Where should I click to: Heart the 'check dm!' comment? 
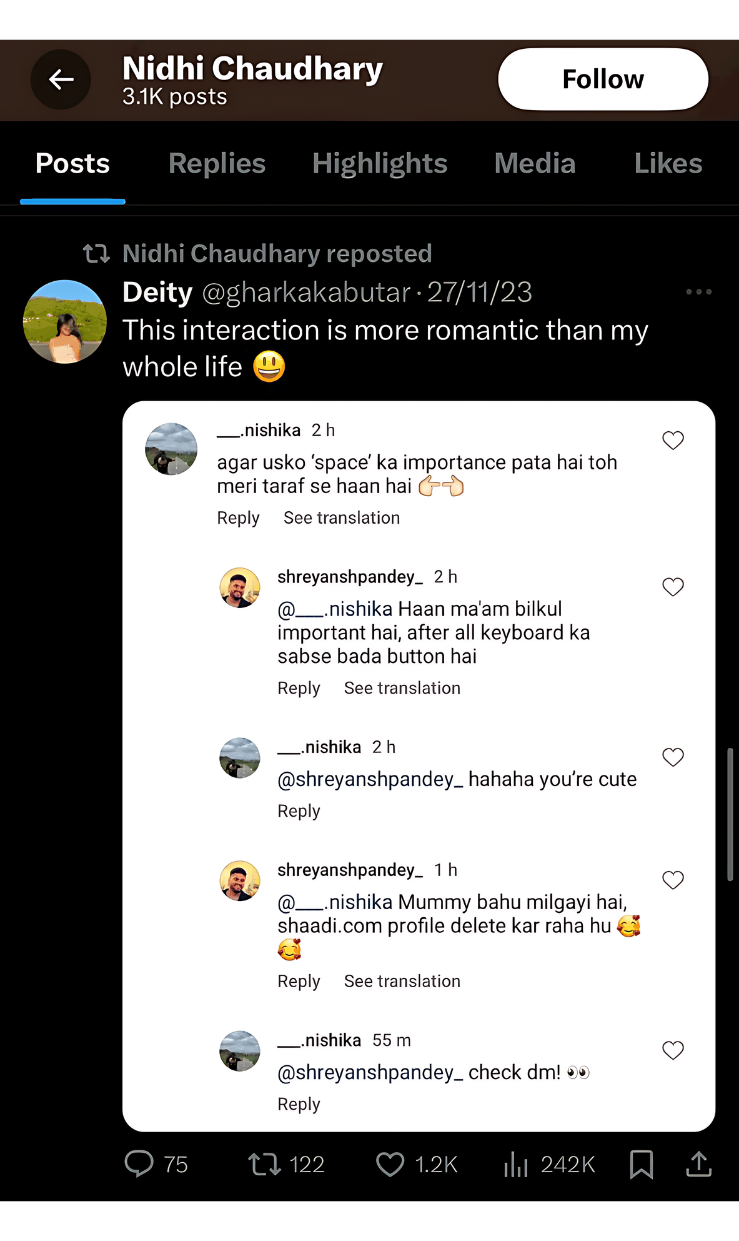coord(673,1050)
